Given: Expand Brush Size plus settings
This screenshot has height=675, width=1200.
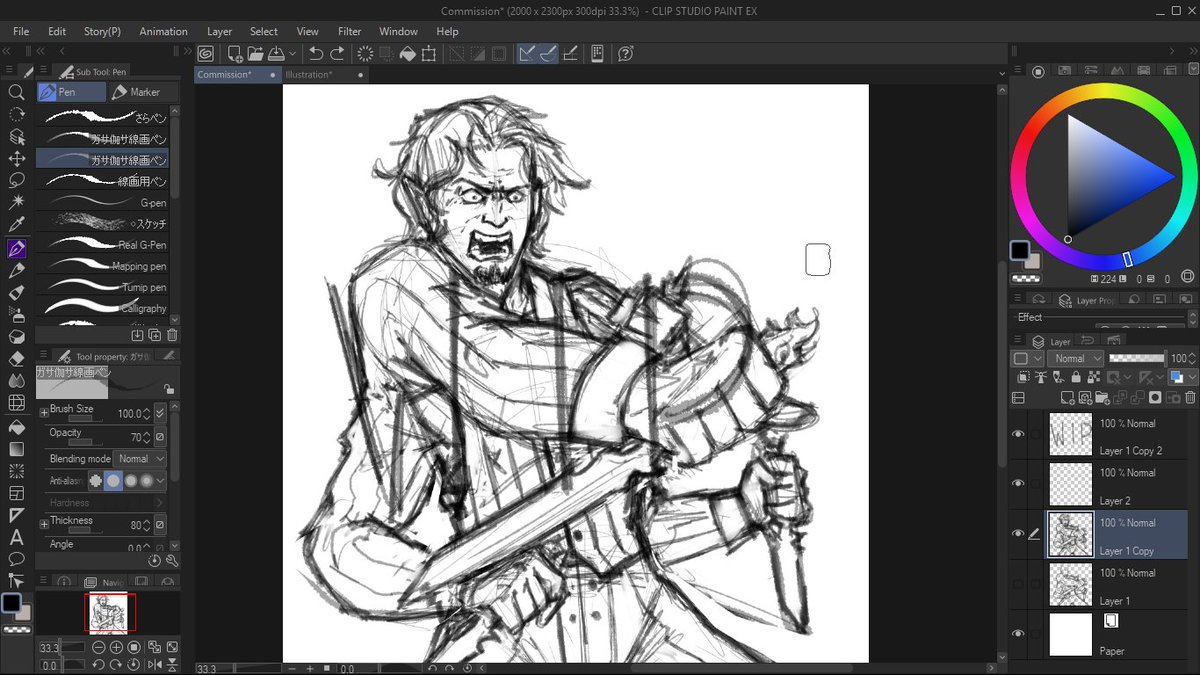Looking at the screenshot, I should (44, 412).
